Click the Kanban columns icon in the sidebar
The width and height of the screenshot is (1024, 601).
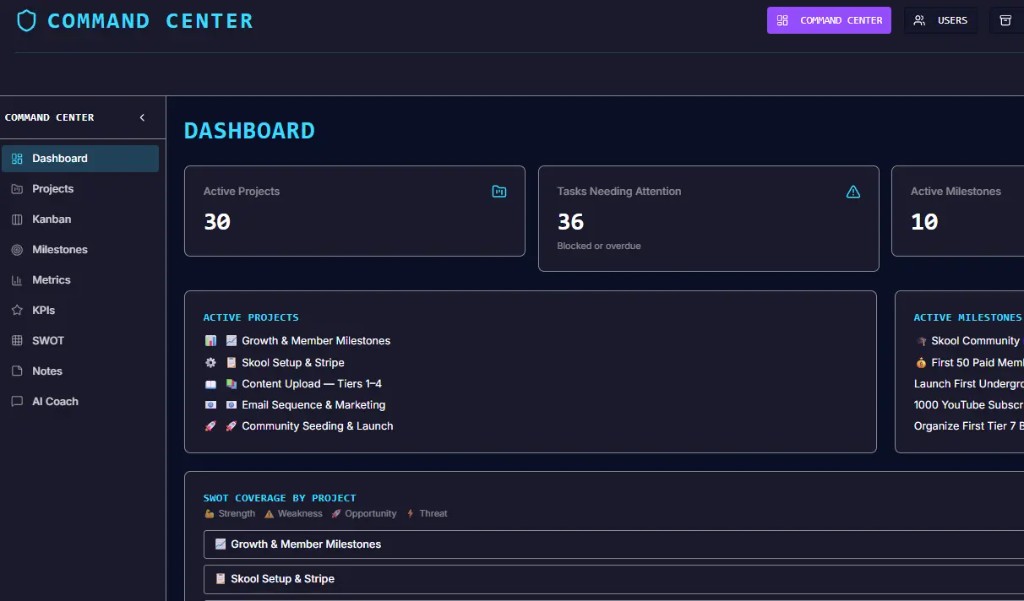tap(16, 219)
